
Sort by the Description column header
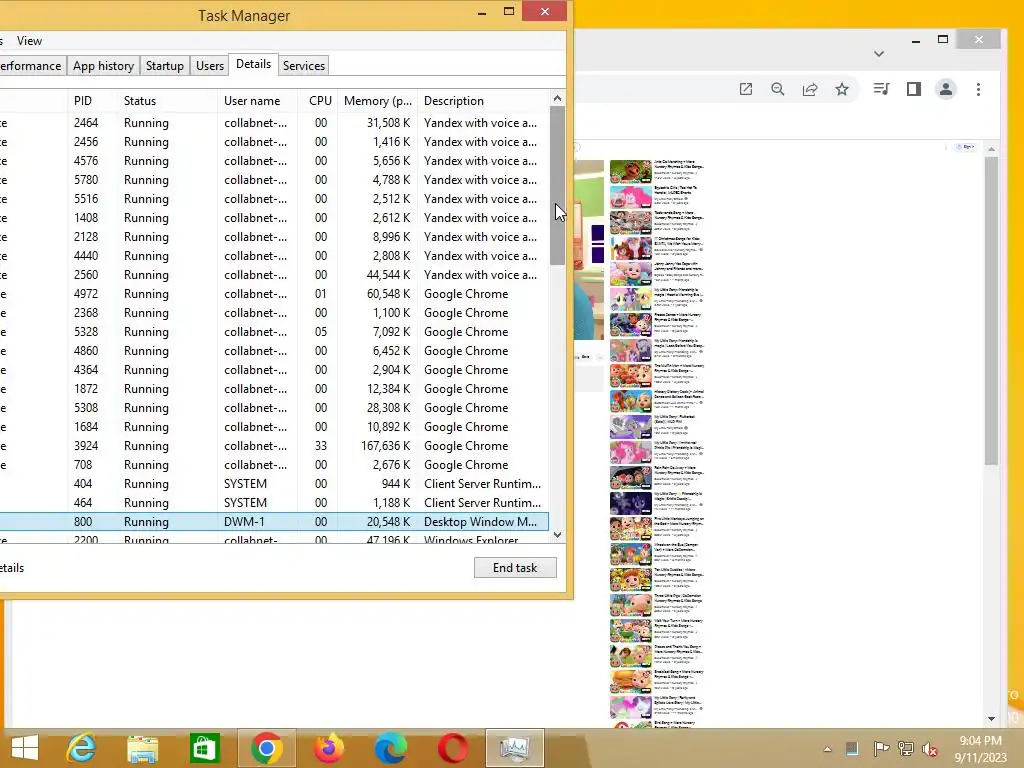click(483, 101)
